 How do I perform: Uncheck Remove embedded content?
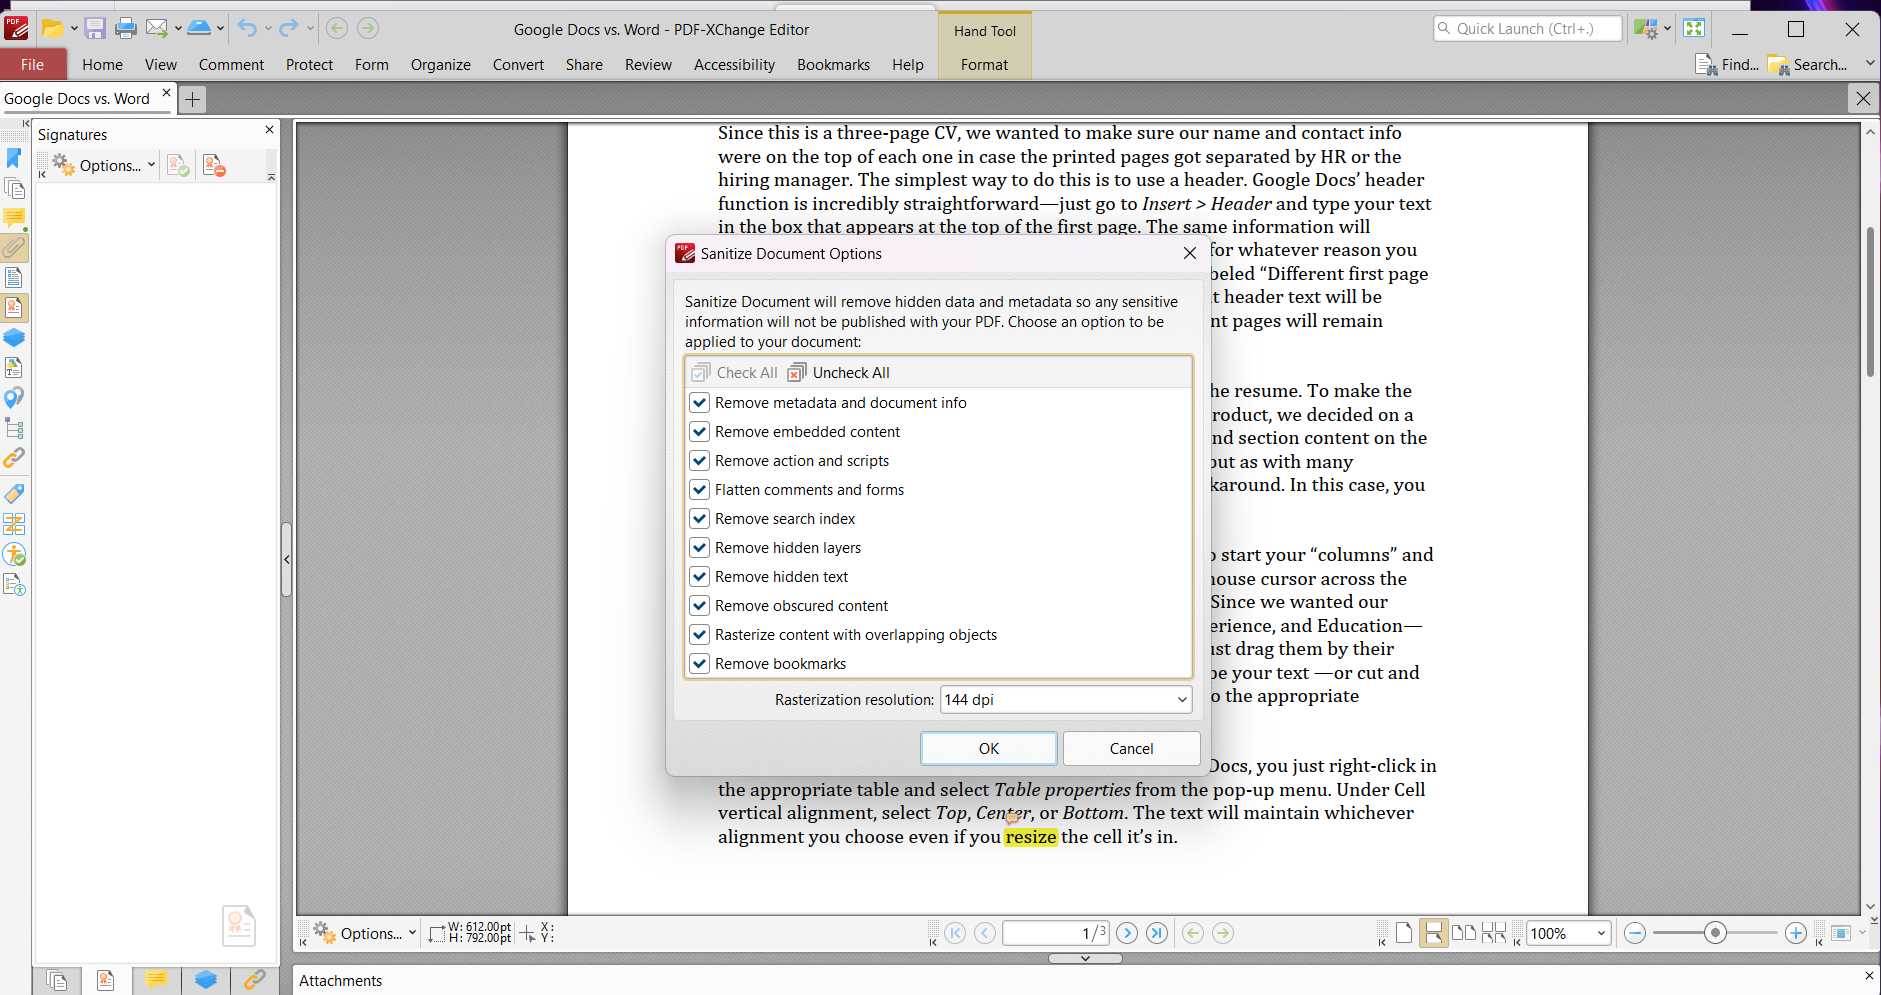pos(700,431)
